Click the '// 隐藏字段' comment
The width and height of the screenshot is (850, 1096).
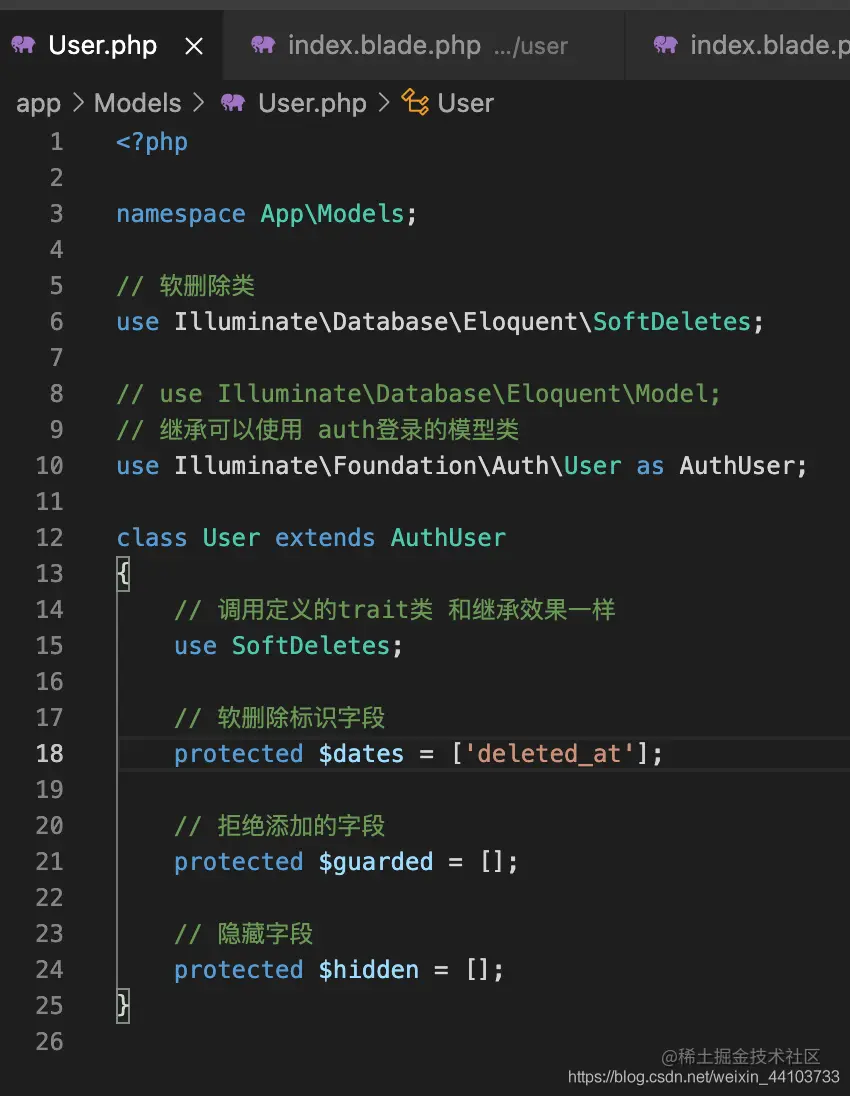pos(243,934)
